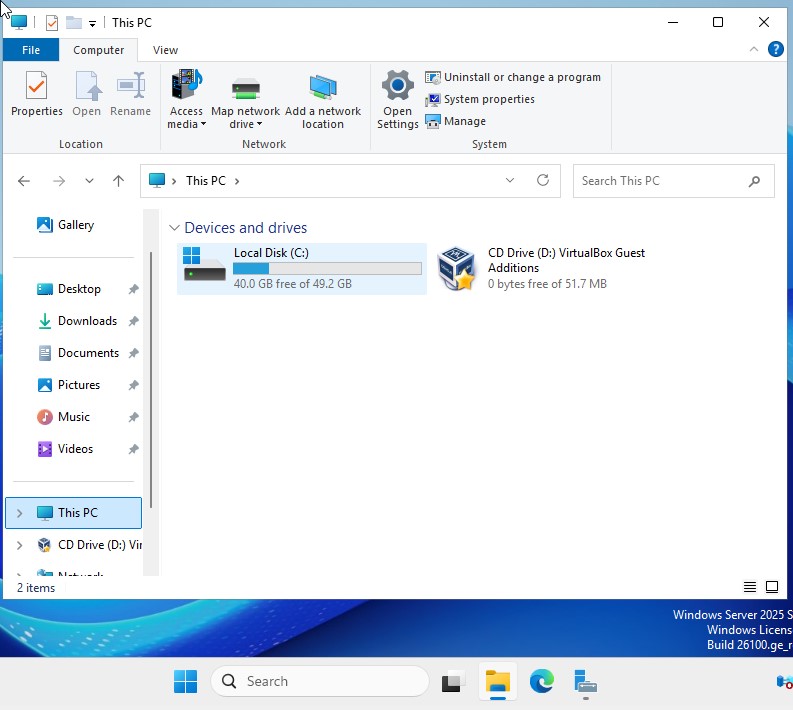Image resolution: width=793 pixels, height=710 pixels.
Task: Click the Refresh button in address bar
Action: click(x=543, y=181)
